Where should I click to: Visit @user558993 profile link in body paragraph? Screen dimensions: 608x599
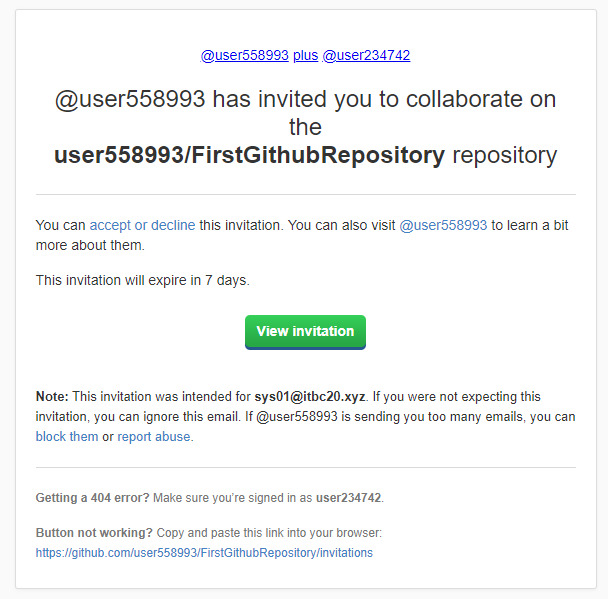443,225
